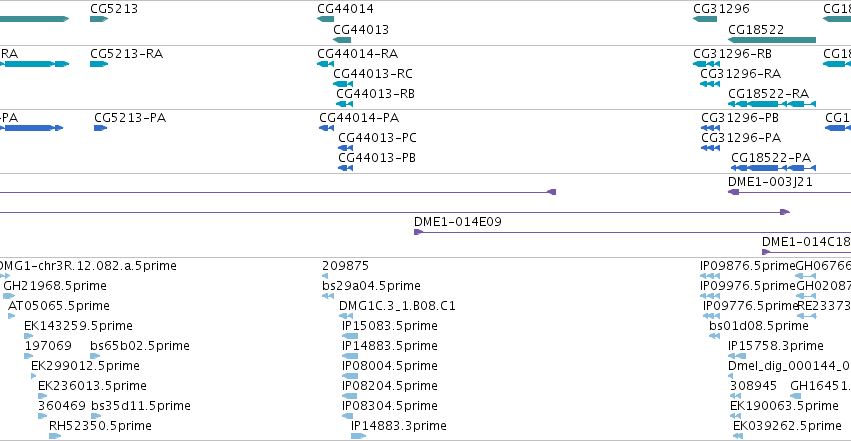Click the 209875 feature label
Screen dimensions: 851x441
tap(345, 266)
